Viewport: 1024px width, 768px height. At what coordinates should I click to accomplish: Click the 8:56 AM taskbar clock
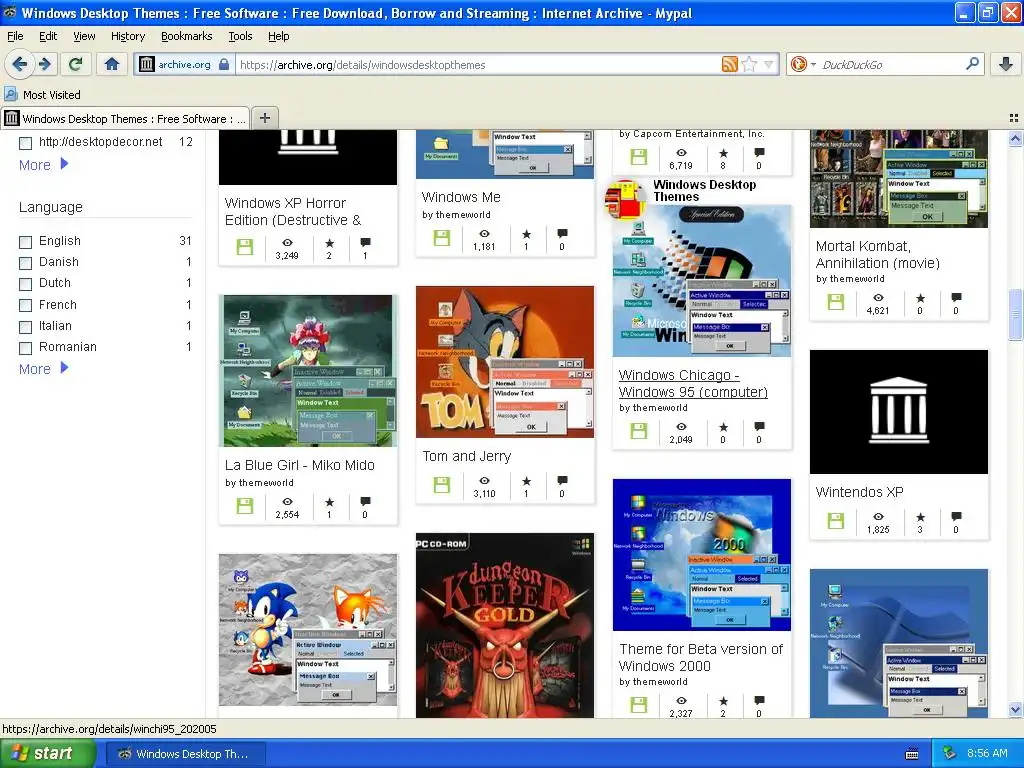(987, 753)
